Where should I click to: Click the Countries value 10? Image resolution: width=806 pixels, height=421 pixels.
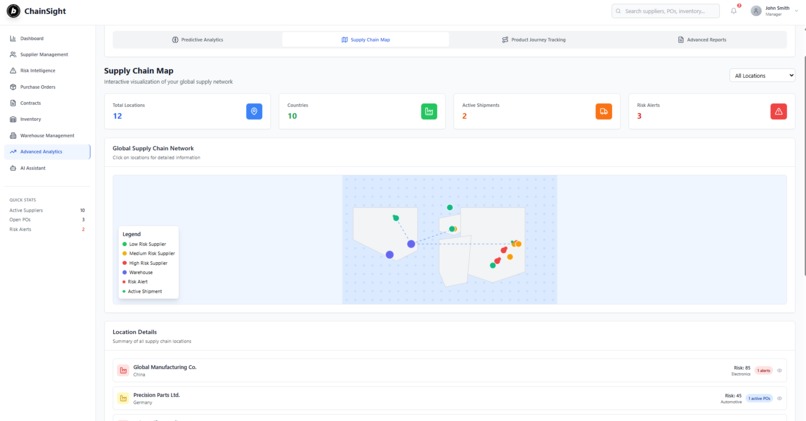292,116
